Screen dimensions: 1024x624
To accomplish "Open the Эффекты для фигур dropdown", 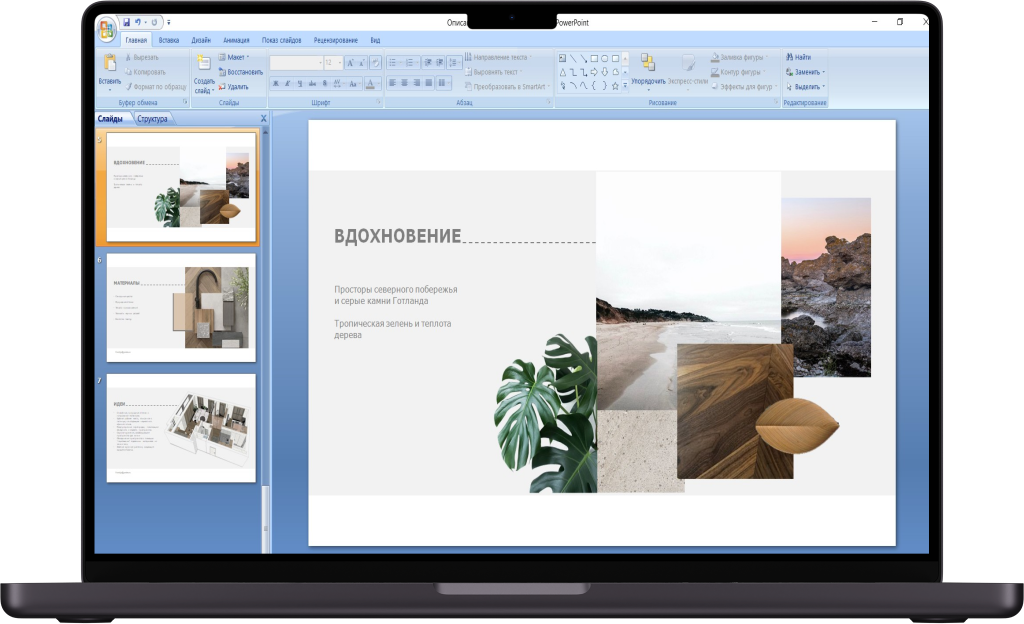I will (744, 86).
